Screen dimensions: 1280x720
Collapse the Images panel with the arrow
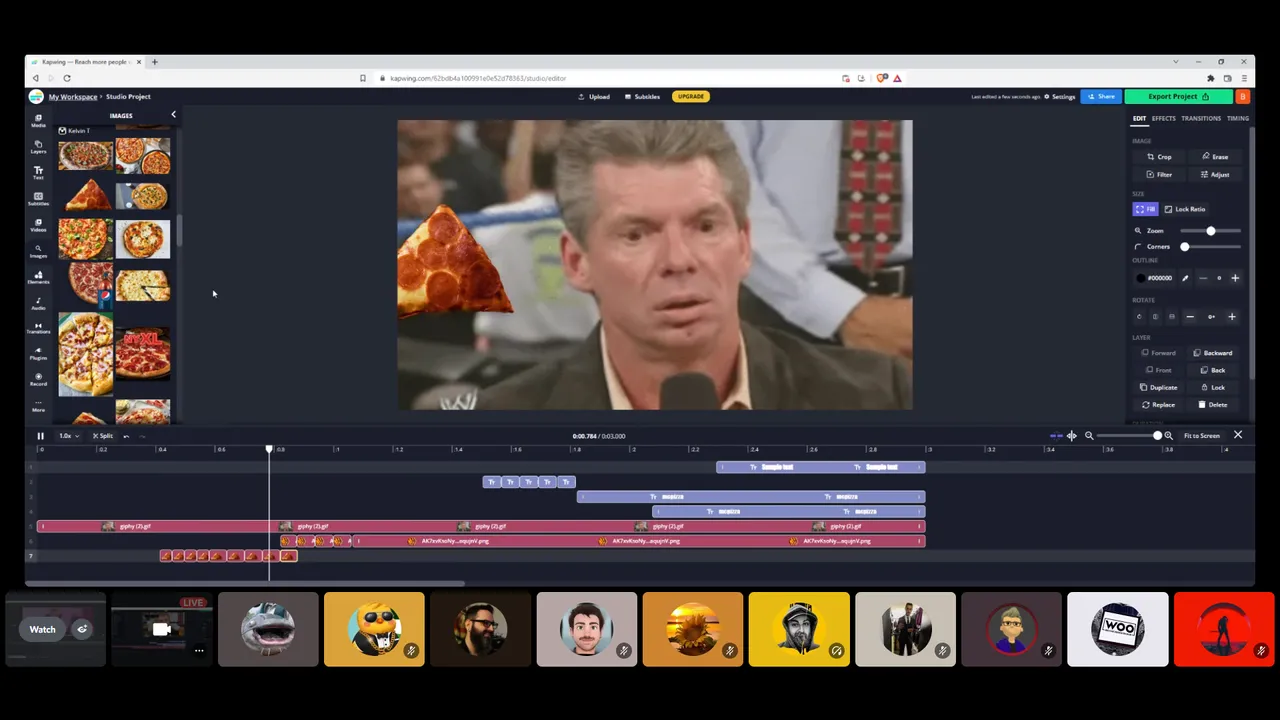point(173,114)
